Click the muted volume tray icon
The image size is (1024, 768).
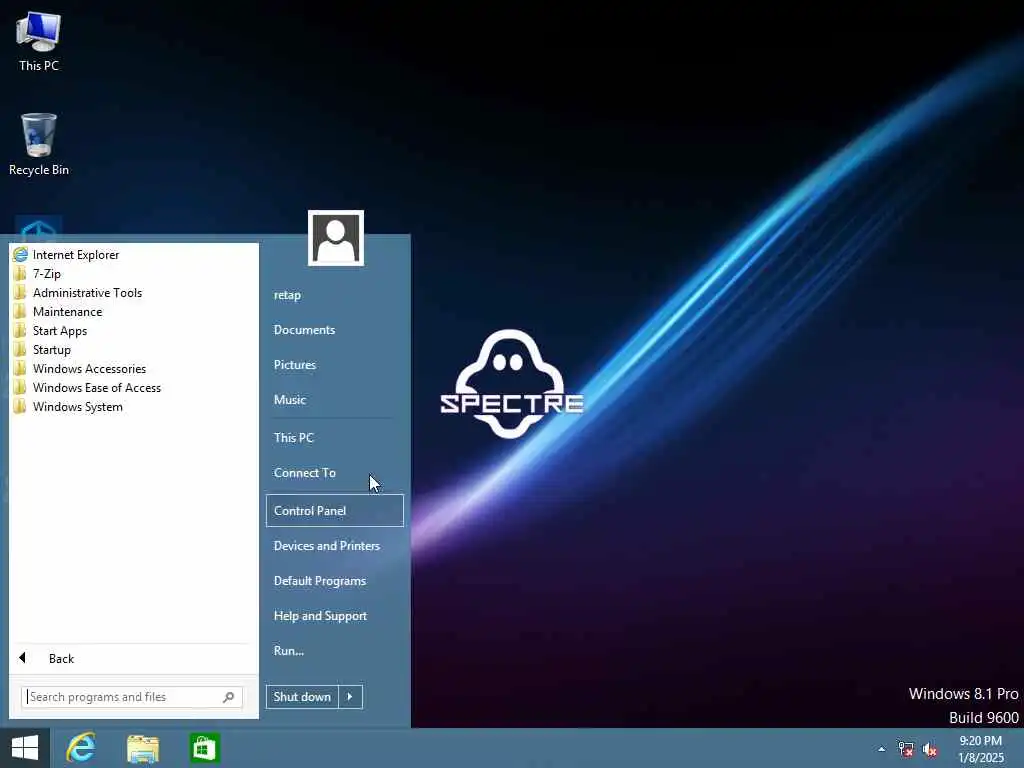click(x=930, y=750)
